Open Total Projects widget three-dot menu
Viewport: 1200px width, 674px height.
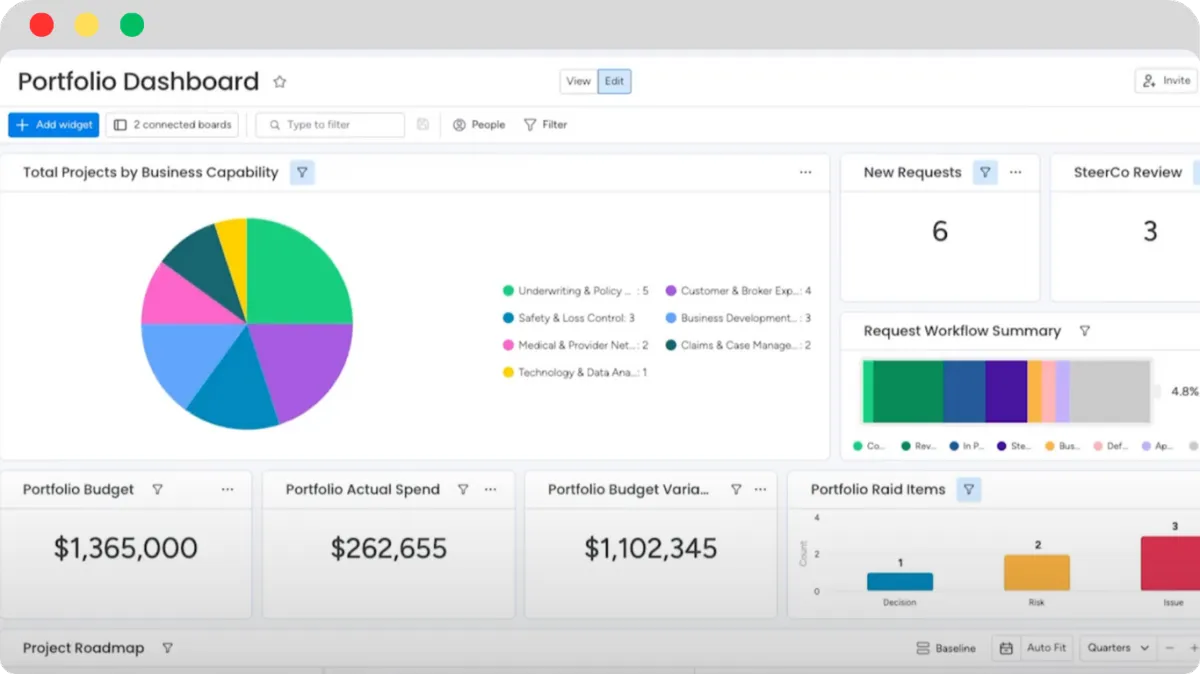[806, 173]
